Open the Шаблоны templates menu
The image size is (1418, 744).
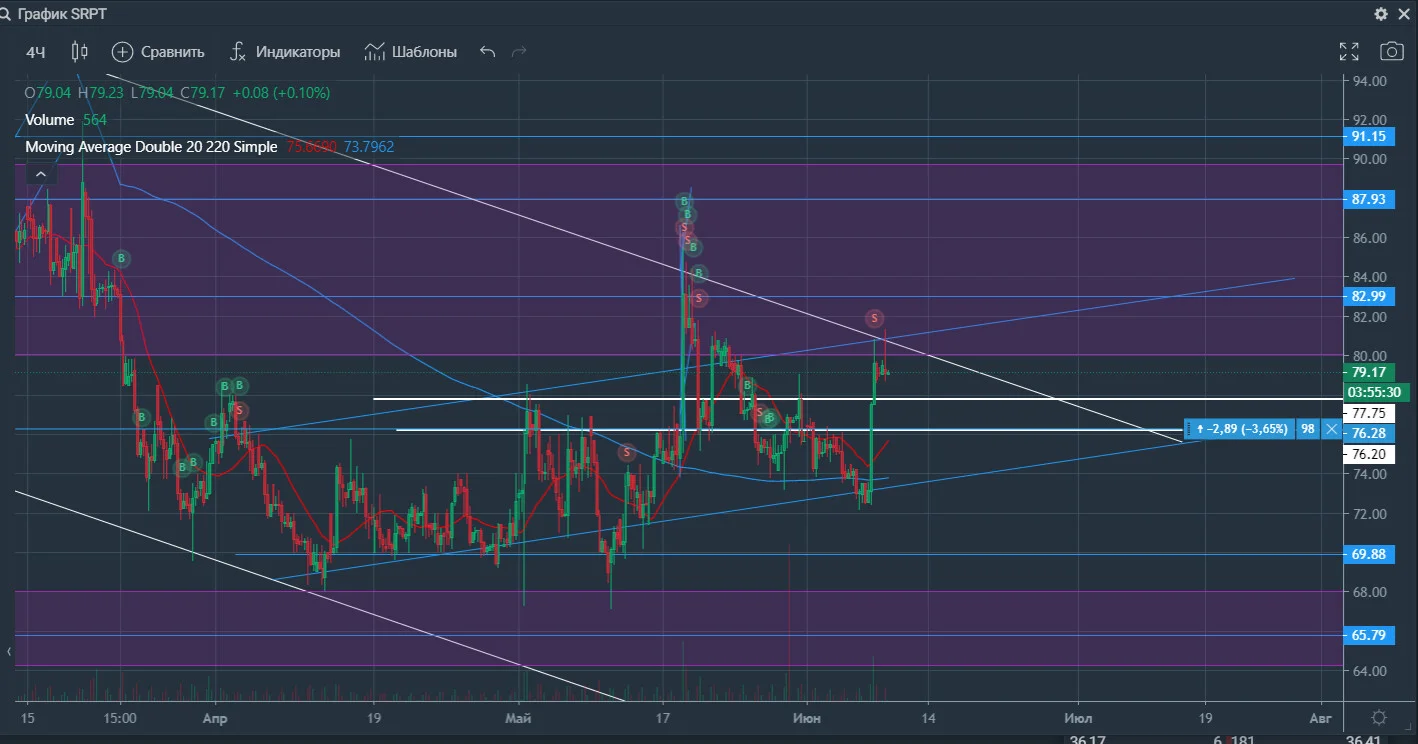(x=411, y=52)
